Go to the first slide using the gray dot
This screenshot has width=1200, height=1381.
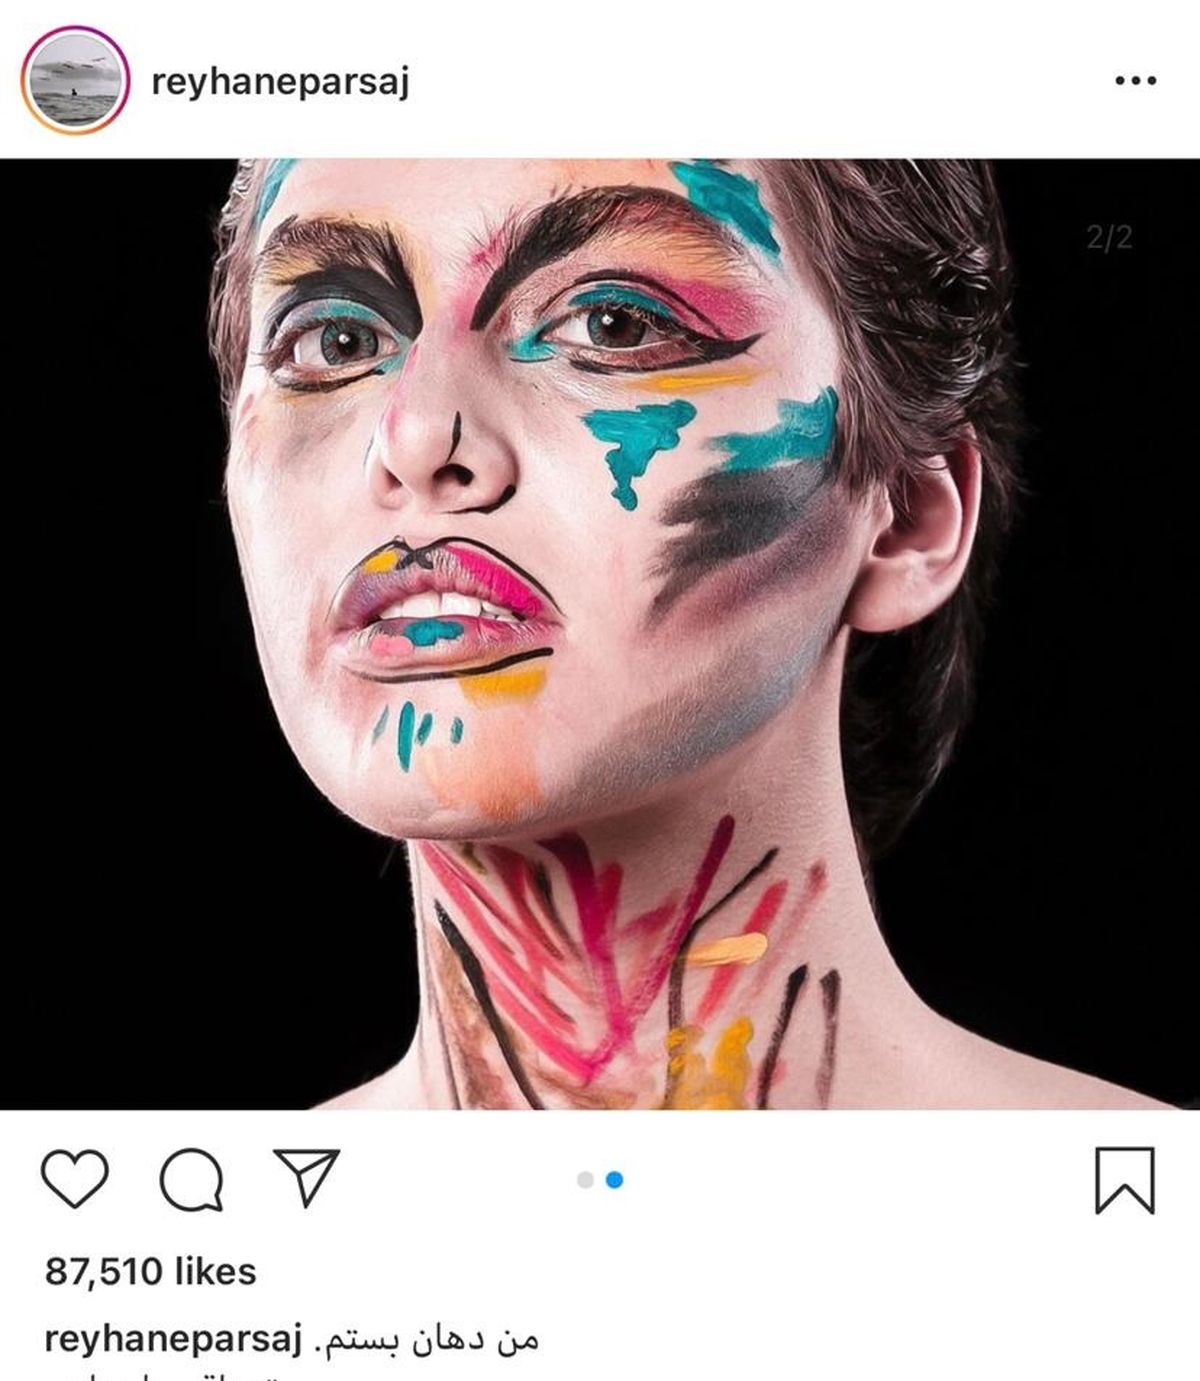[586, 1180]
